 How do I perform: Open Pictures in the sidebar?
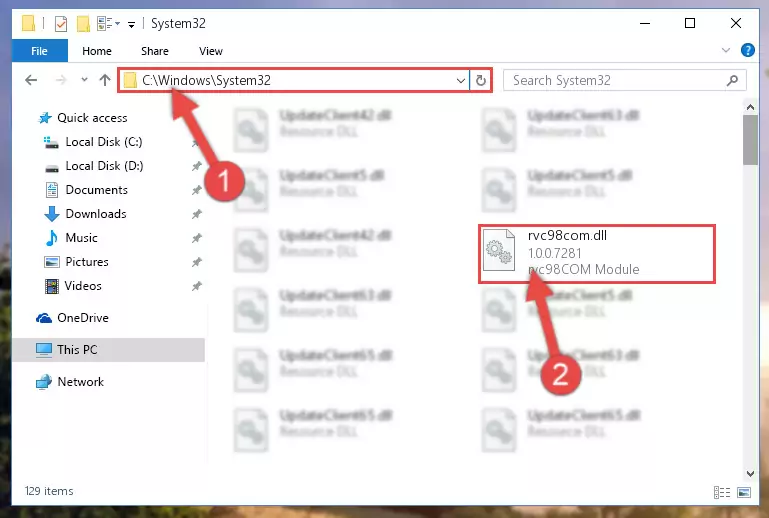[87, 262]
